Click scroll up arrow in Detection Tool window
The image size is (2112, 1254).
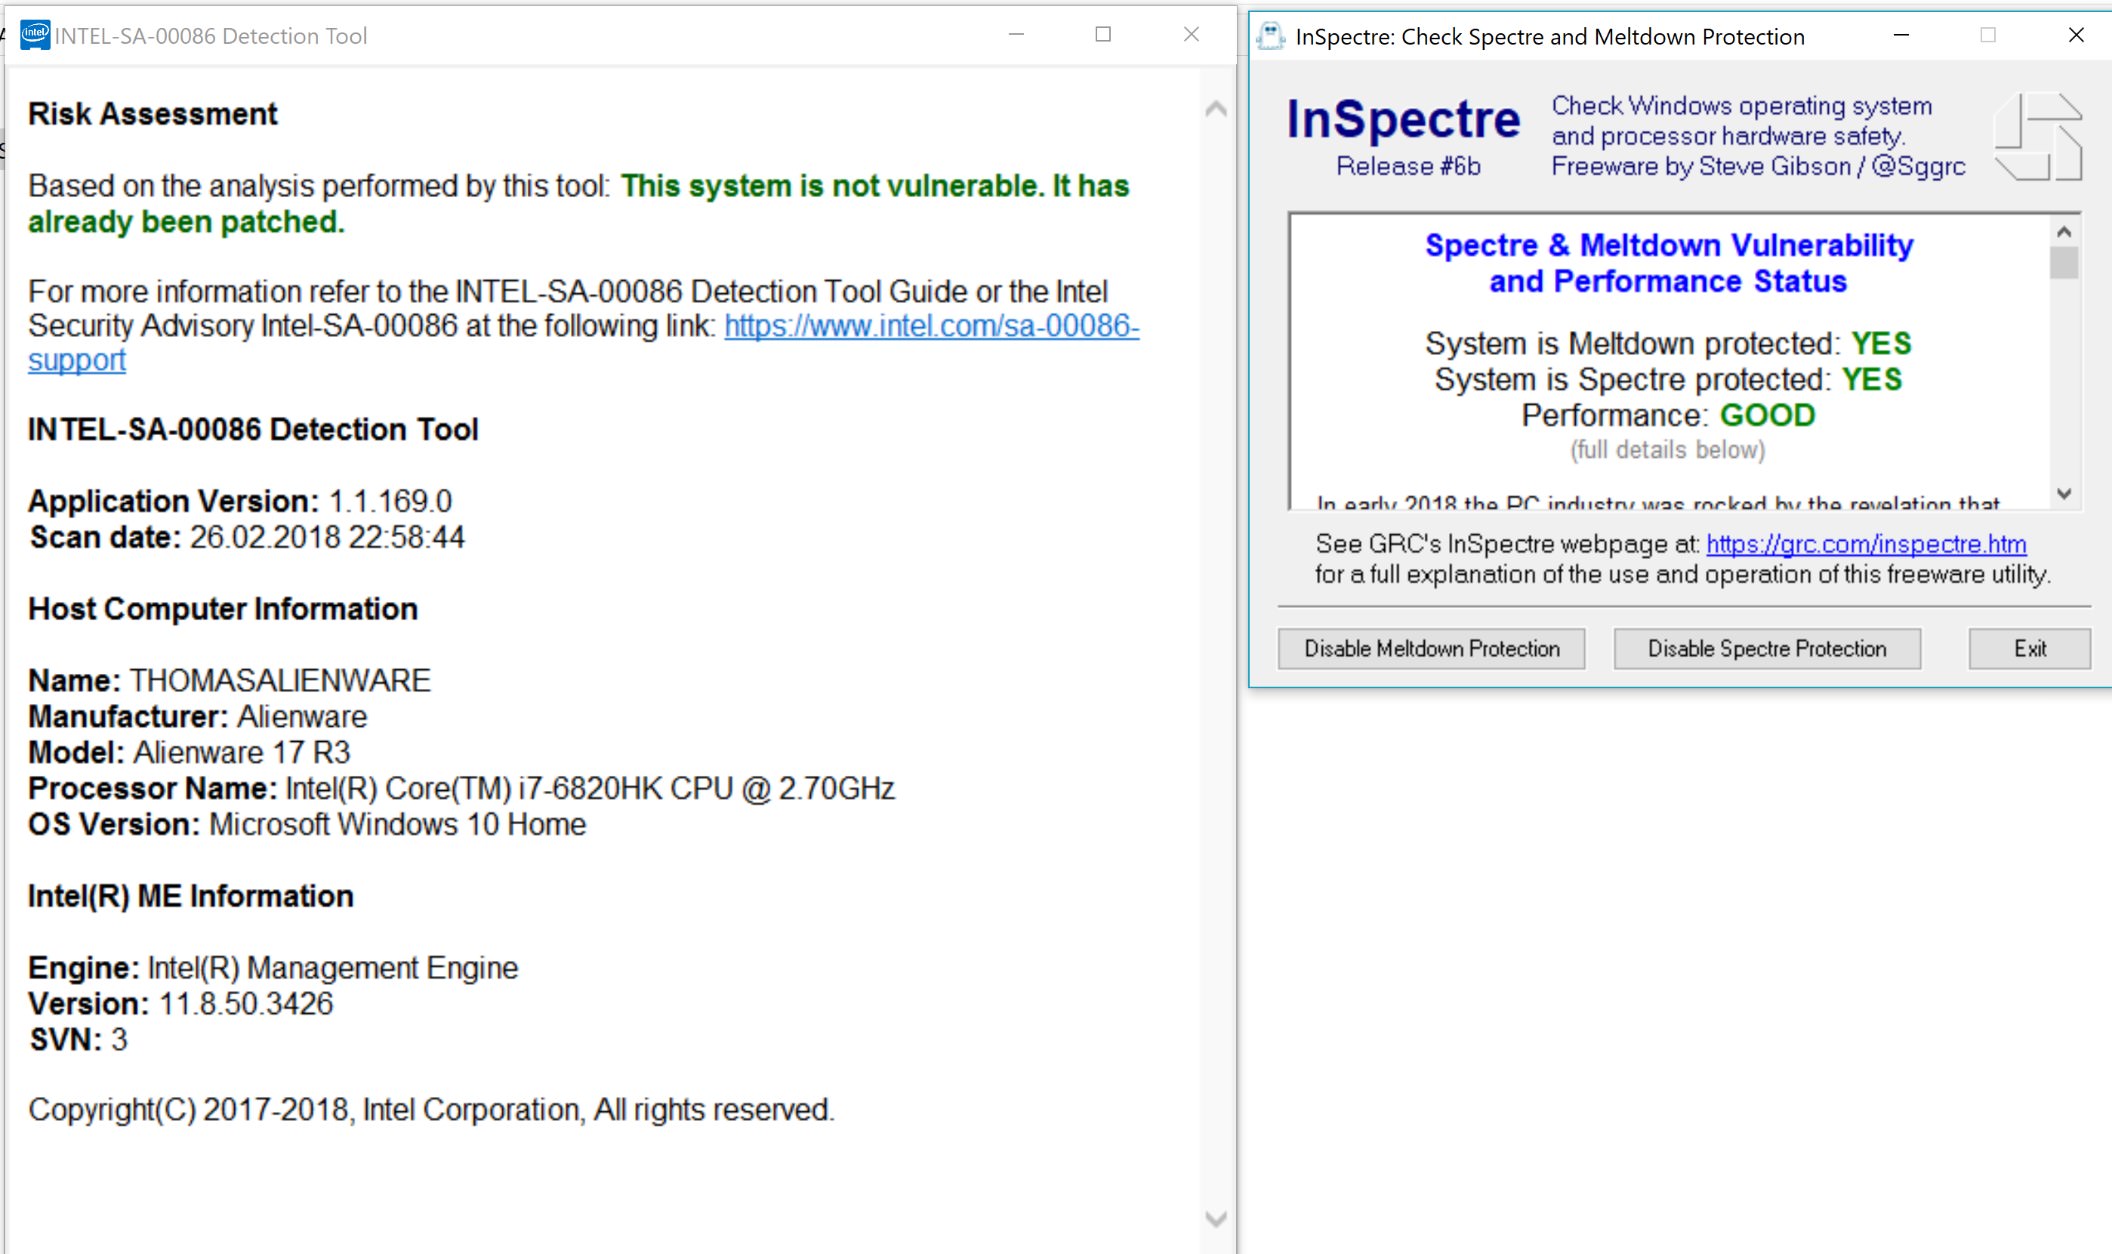coord(1216,109)
